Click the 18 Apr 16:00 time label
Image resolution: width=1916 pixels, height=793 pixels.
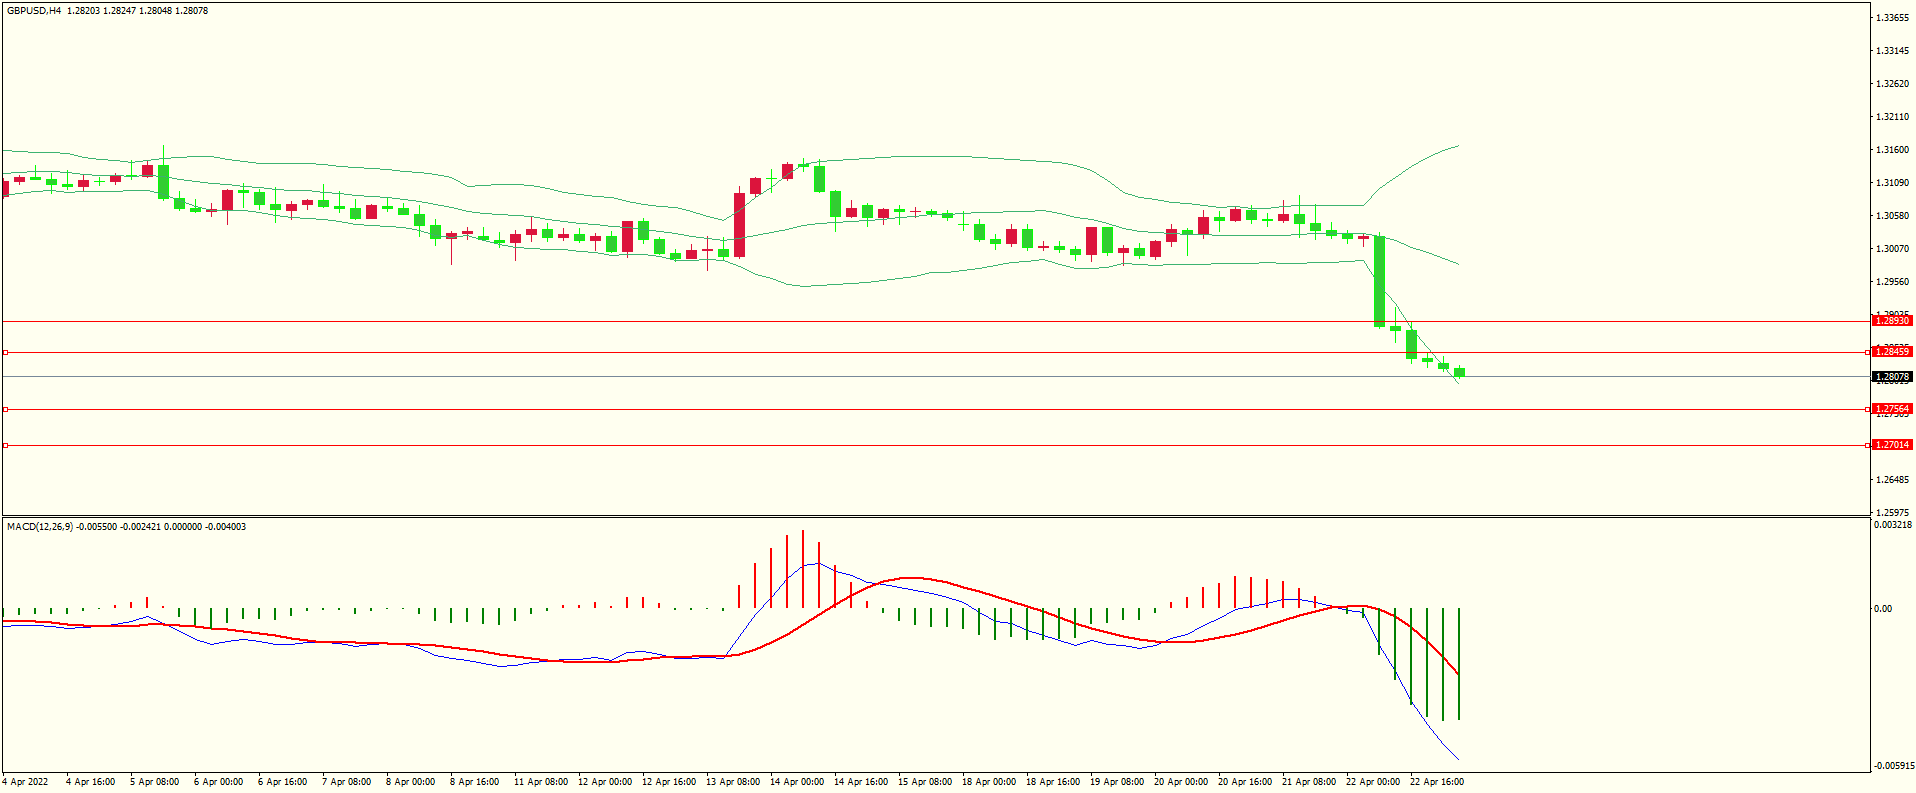[1052, 782]
